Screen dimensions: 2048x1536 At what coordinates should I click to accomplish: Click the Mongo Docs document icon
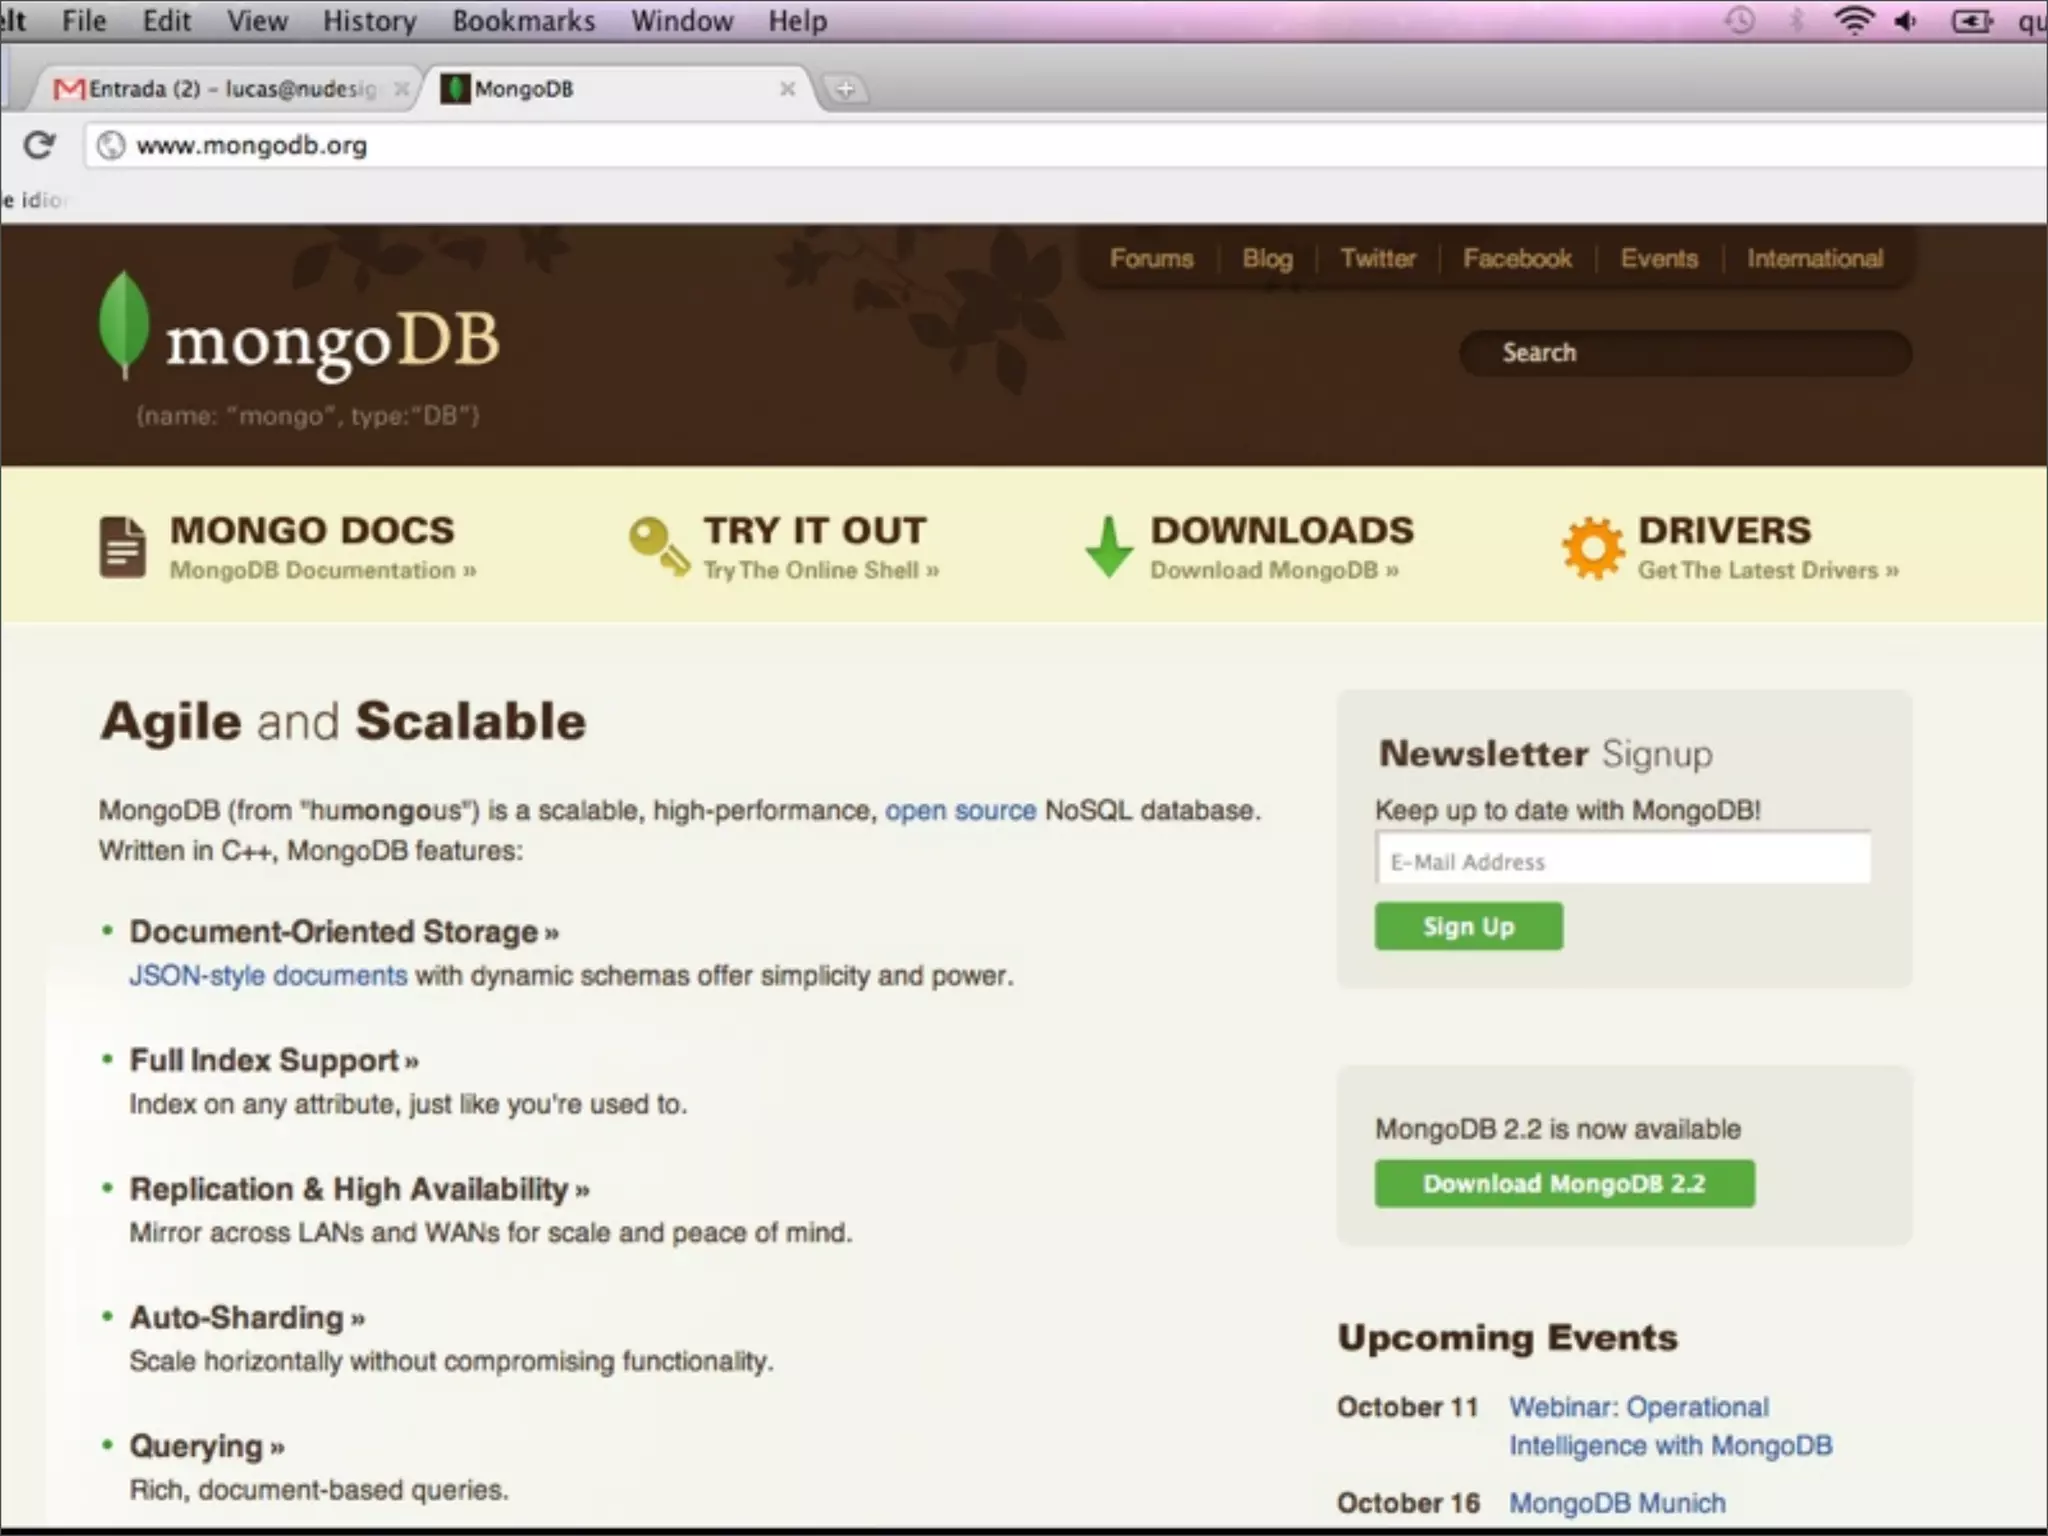coord(122,547)
